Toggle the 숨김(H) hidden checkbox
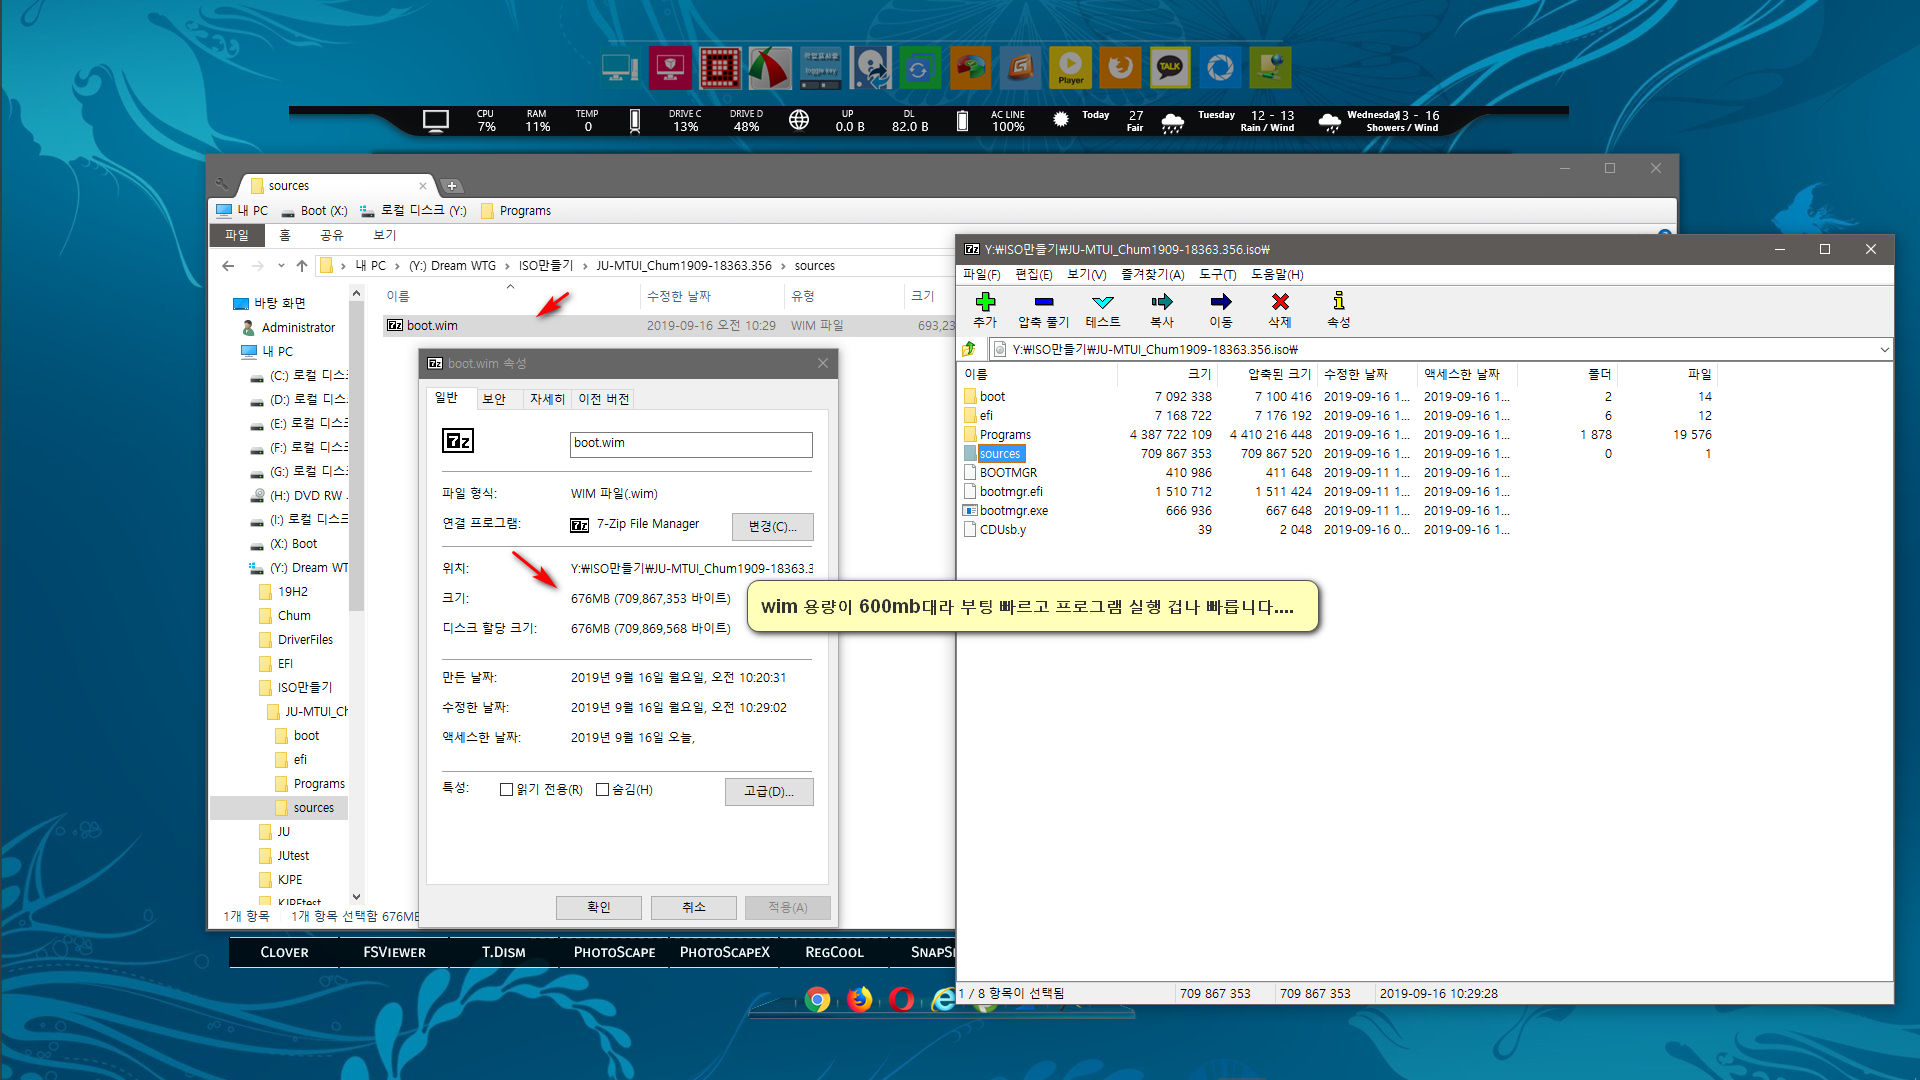The image size is (1920, 1080). pyautogui.click(x=602, y=790)
